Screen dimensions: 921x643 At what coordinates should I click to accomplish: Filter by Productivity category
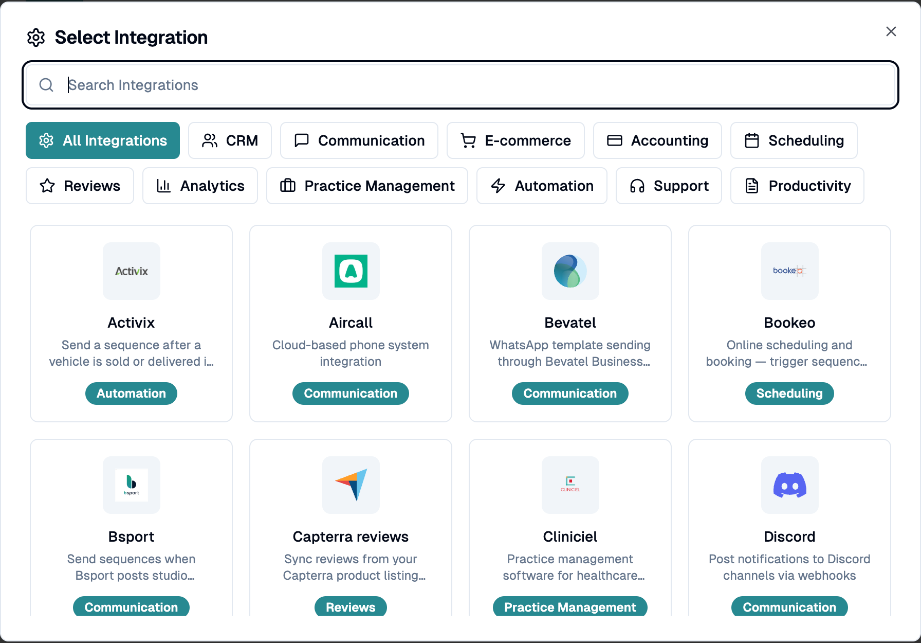797,186
